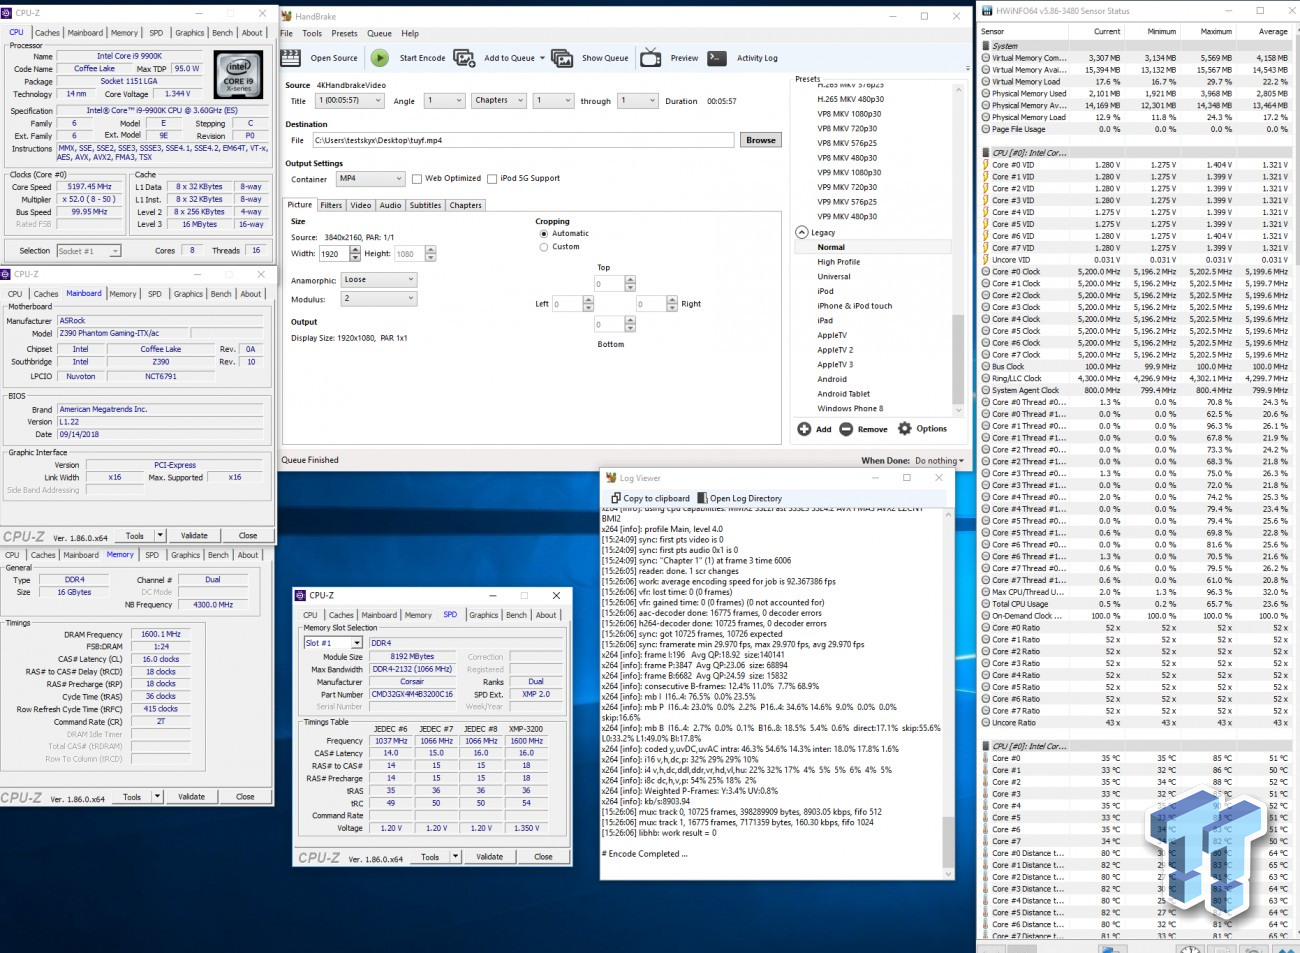
Task: Click Close in the CPU-Z Memory window
Action: 245,797
